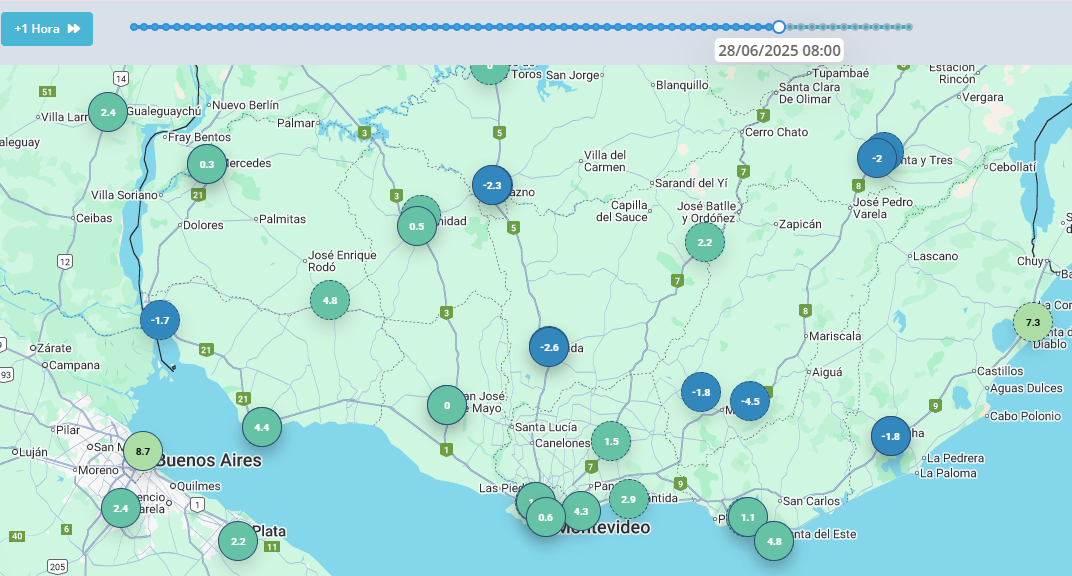Click the last dot on the timeline
Image resolution: width=1072 pixels, height=576 pixels.
(909, 27)
